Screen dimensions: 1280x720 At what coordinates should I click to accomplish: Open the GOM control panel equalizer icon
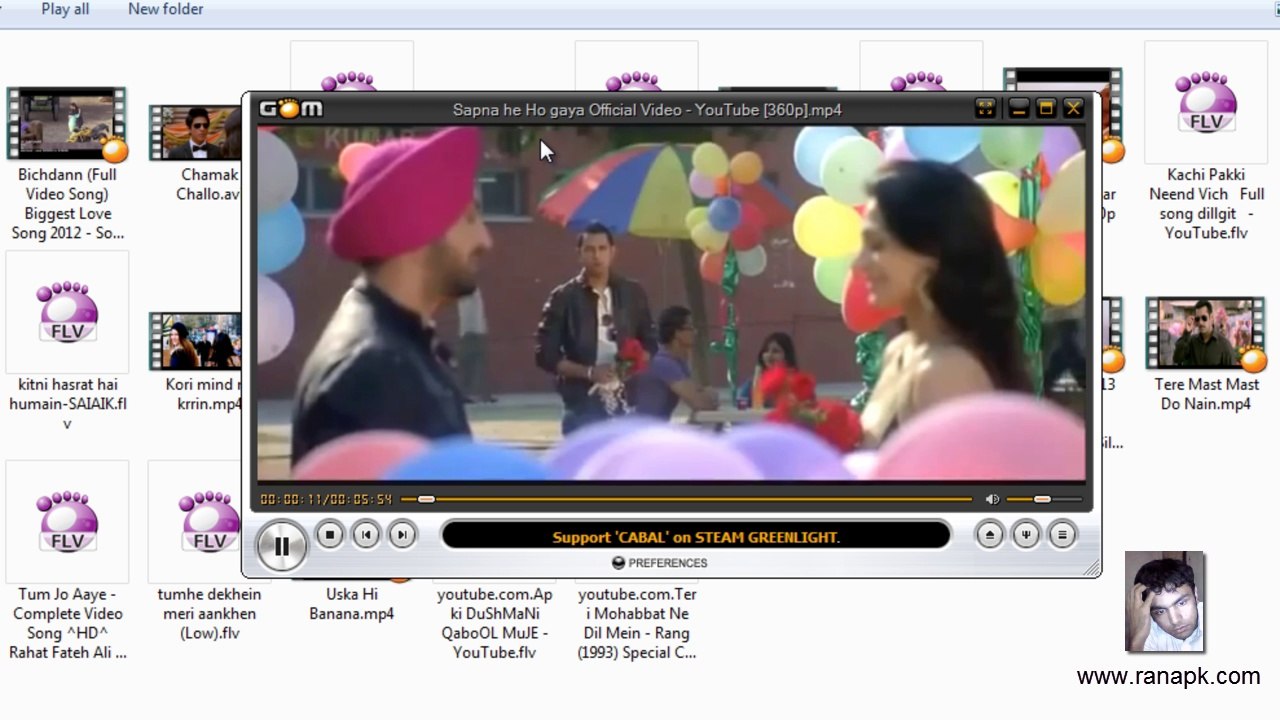coord(1026,535)
